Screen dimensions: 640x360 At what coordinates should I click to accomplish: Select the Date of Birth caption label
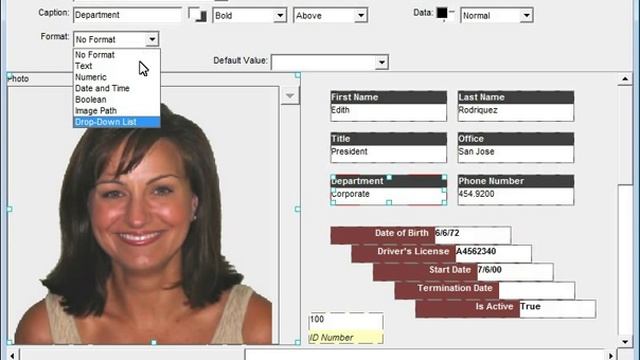coord(383,235)
